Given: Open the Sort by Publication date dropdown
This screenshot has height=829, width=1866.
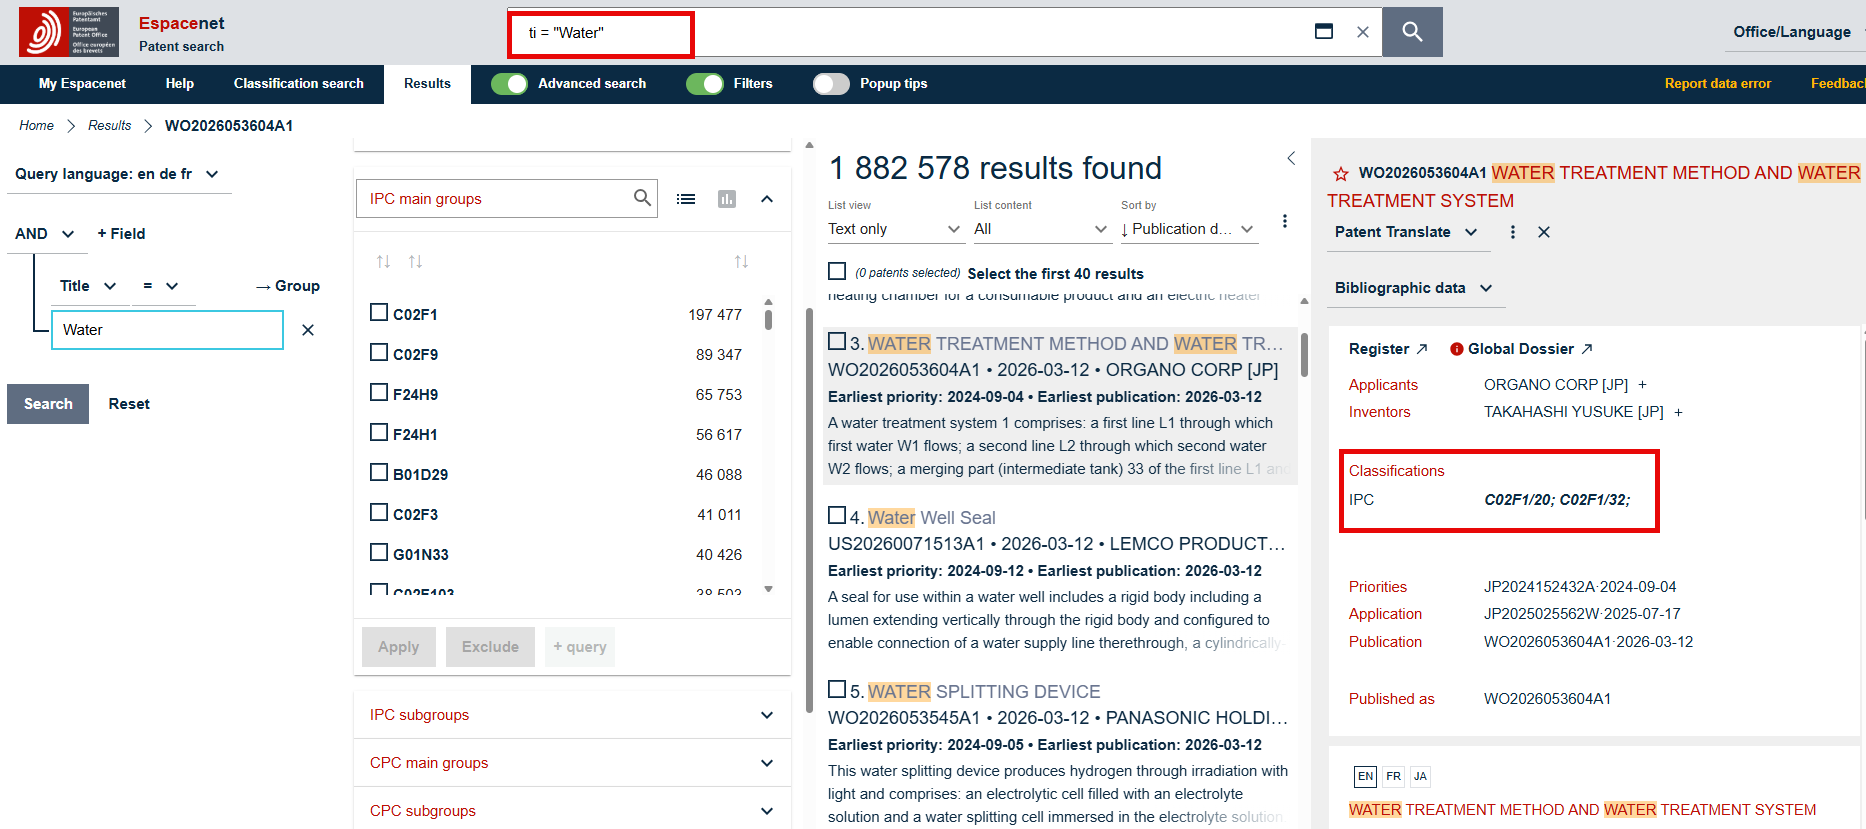Looking at the screenshot, I should tap(1188, 229).
